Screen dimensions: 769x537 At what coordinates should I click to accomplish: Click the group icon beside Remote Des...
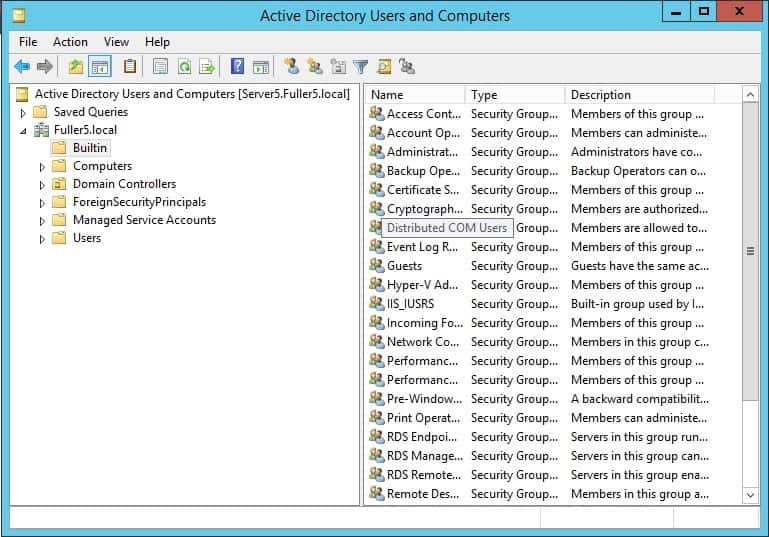(x=377, y=493)
